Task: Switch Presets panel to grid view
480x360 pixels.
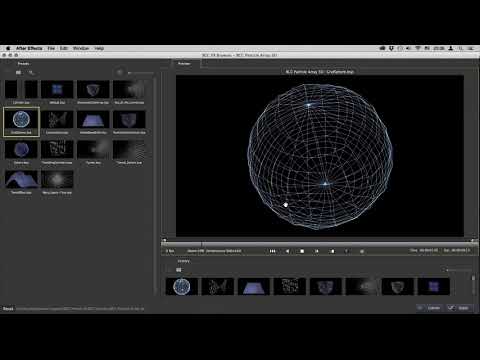Action: pyautogui.click(x=18, y=72)
